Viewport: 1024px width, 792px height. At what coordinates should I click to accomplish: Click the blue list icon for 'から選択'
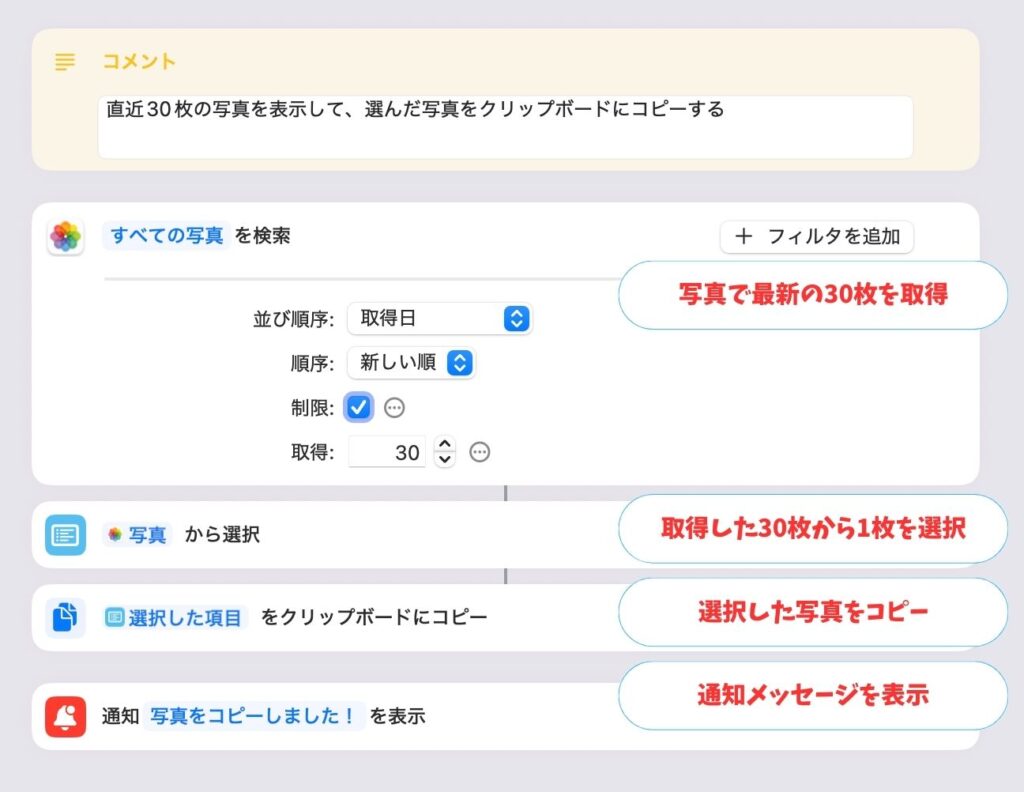coord(65,535)
